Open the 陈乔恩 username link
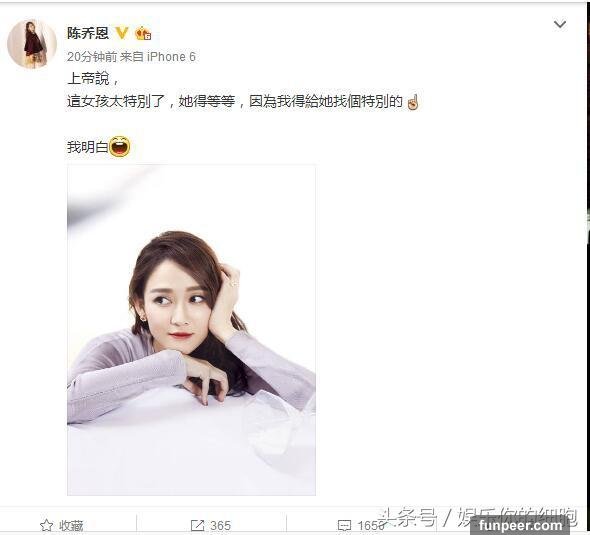This screenshot has height=535, width=590. [88, 33]
